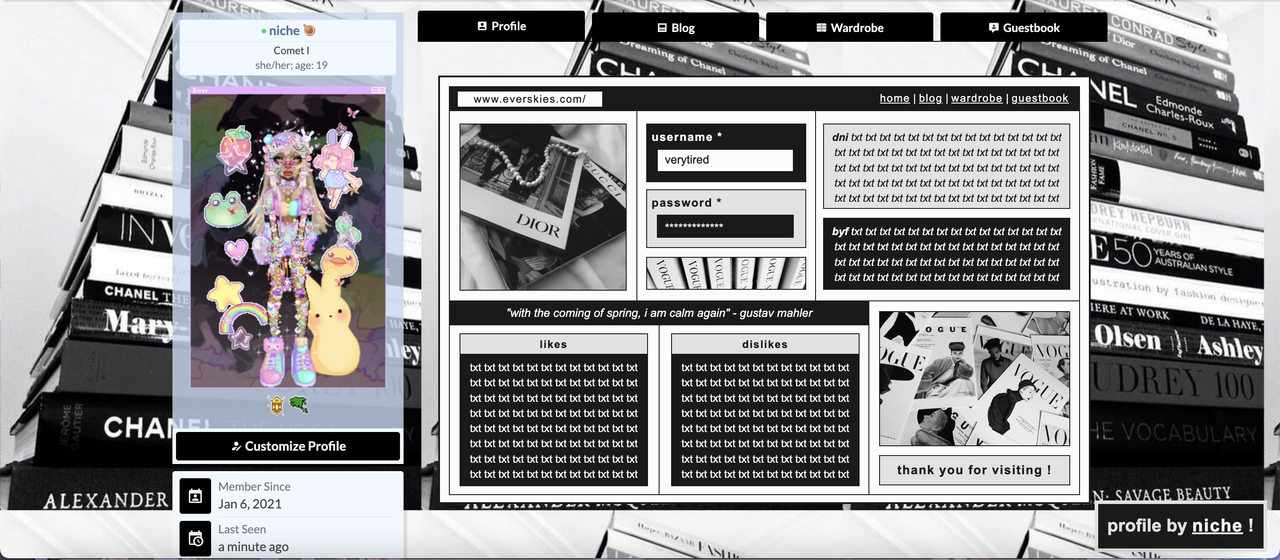Click the Wardrobe tab icon
This screenshot has height=560, width=1280.
[821, 28]
